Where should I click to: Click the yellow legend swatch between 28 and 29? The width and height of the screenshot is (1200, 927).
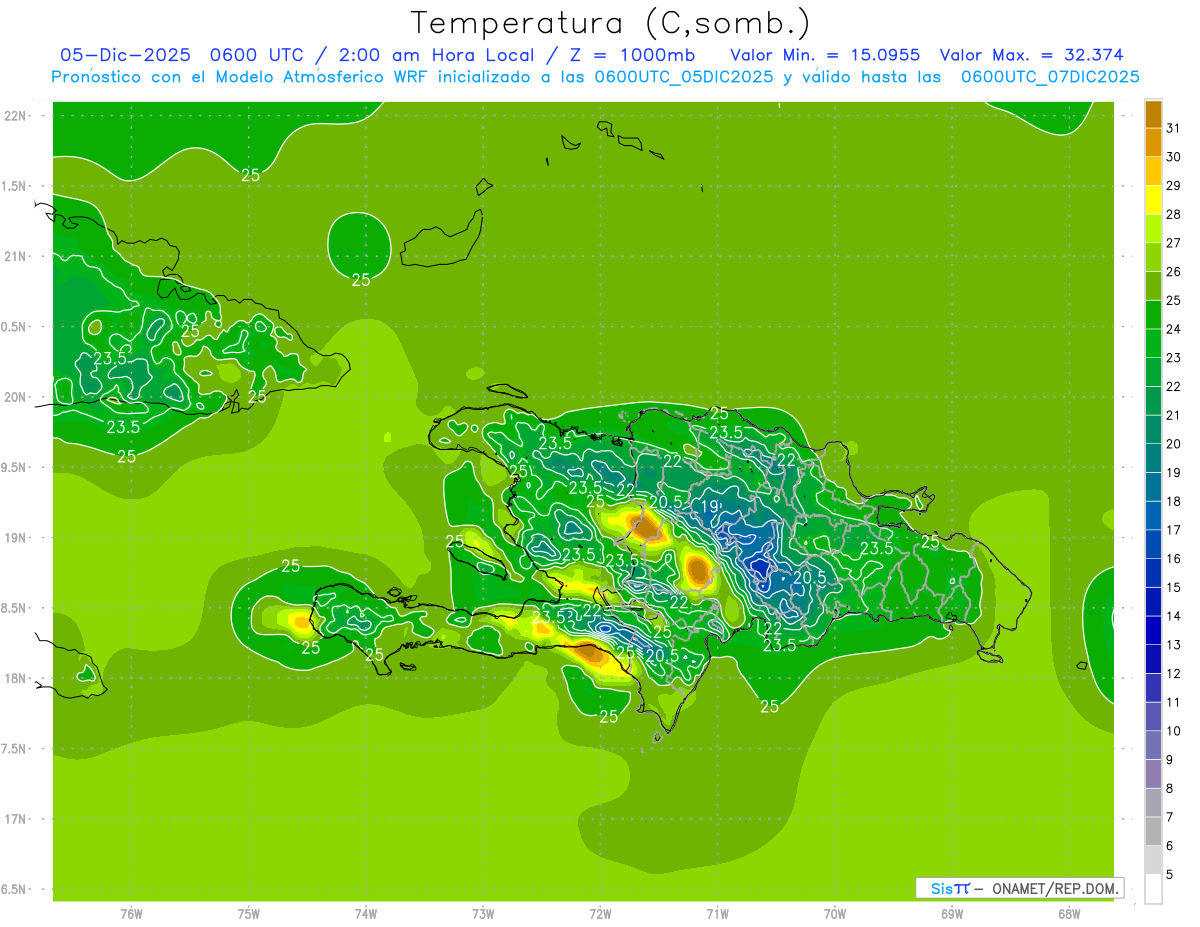[x=1153, y=200]
